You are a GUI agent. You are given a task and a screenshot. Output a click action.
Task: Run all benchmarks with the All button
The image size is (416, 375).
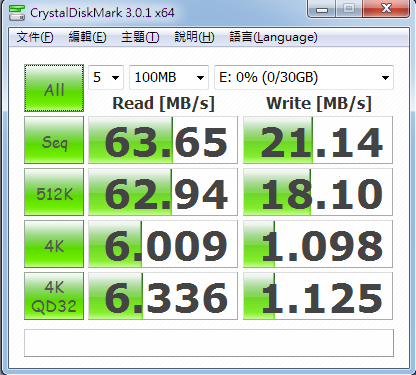pyautogui.click(x=54, y=88)
